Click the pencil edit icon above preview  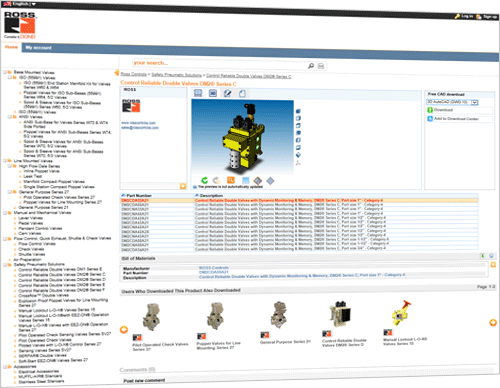click(228, 93)
